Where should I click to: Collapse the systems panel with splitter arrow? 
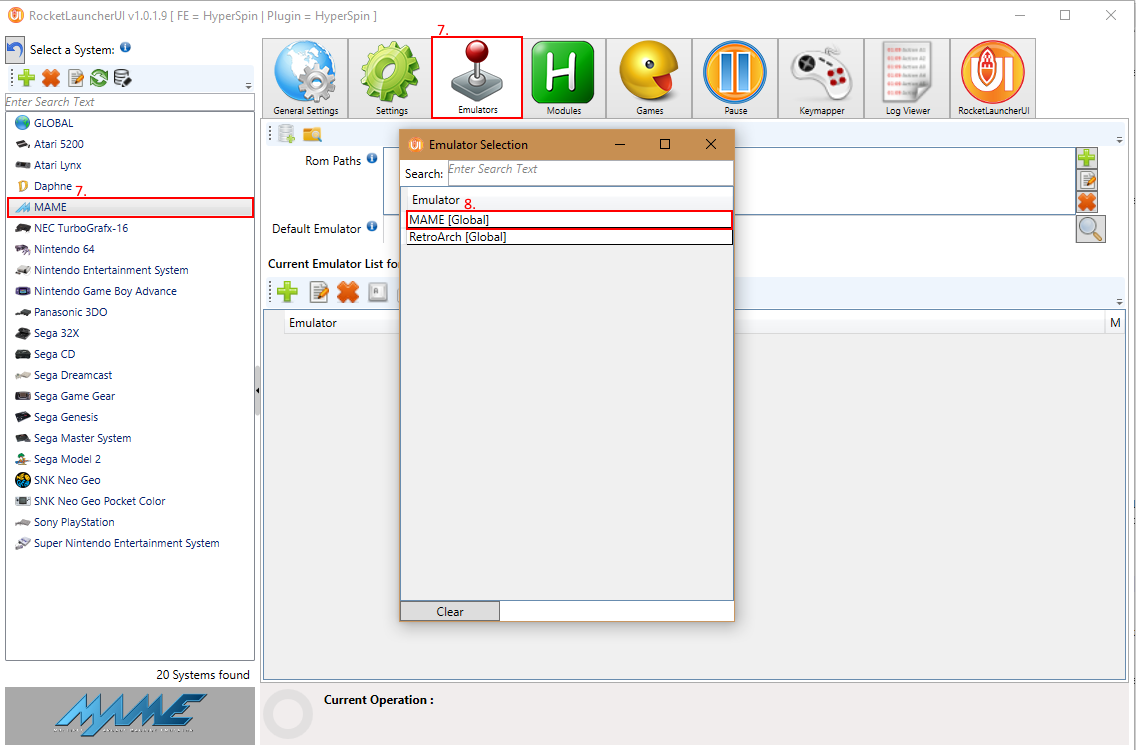click(x=257, y=391)
